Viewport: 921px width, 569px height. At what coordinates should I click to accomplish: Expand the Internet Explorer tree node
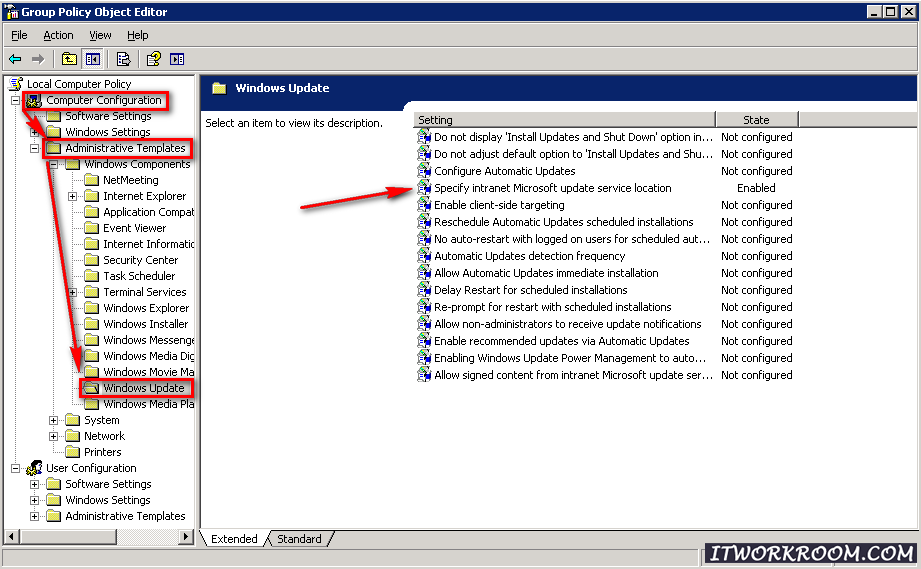(73, 196)
